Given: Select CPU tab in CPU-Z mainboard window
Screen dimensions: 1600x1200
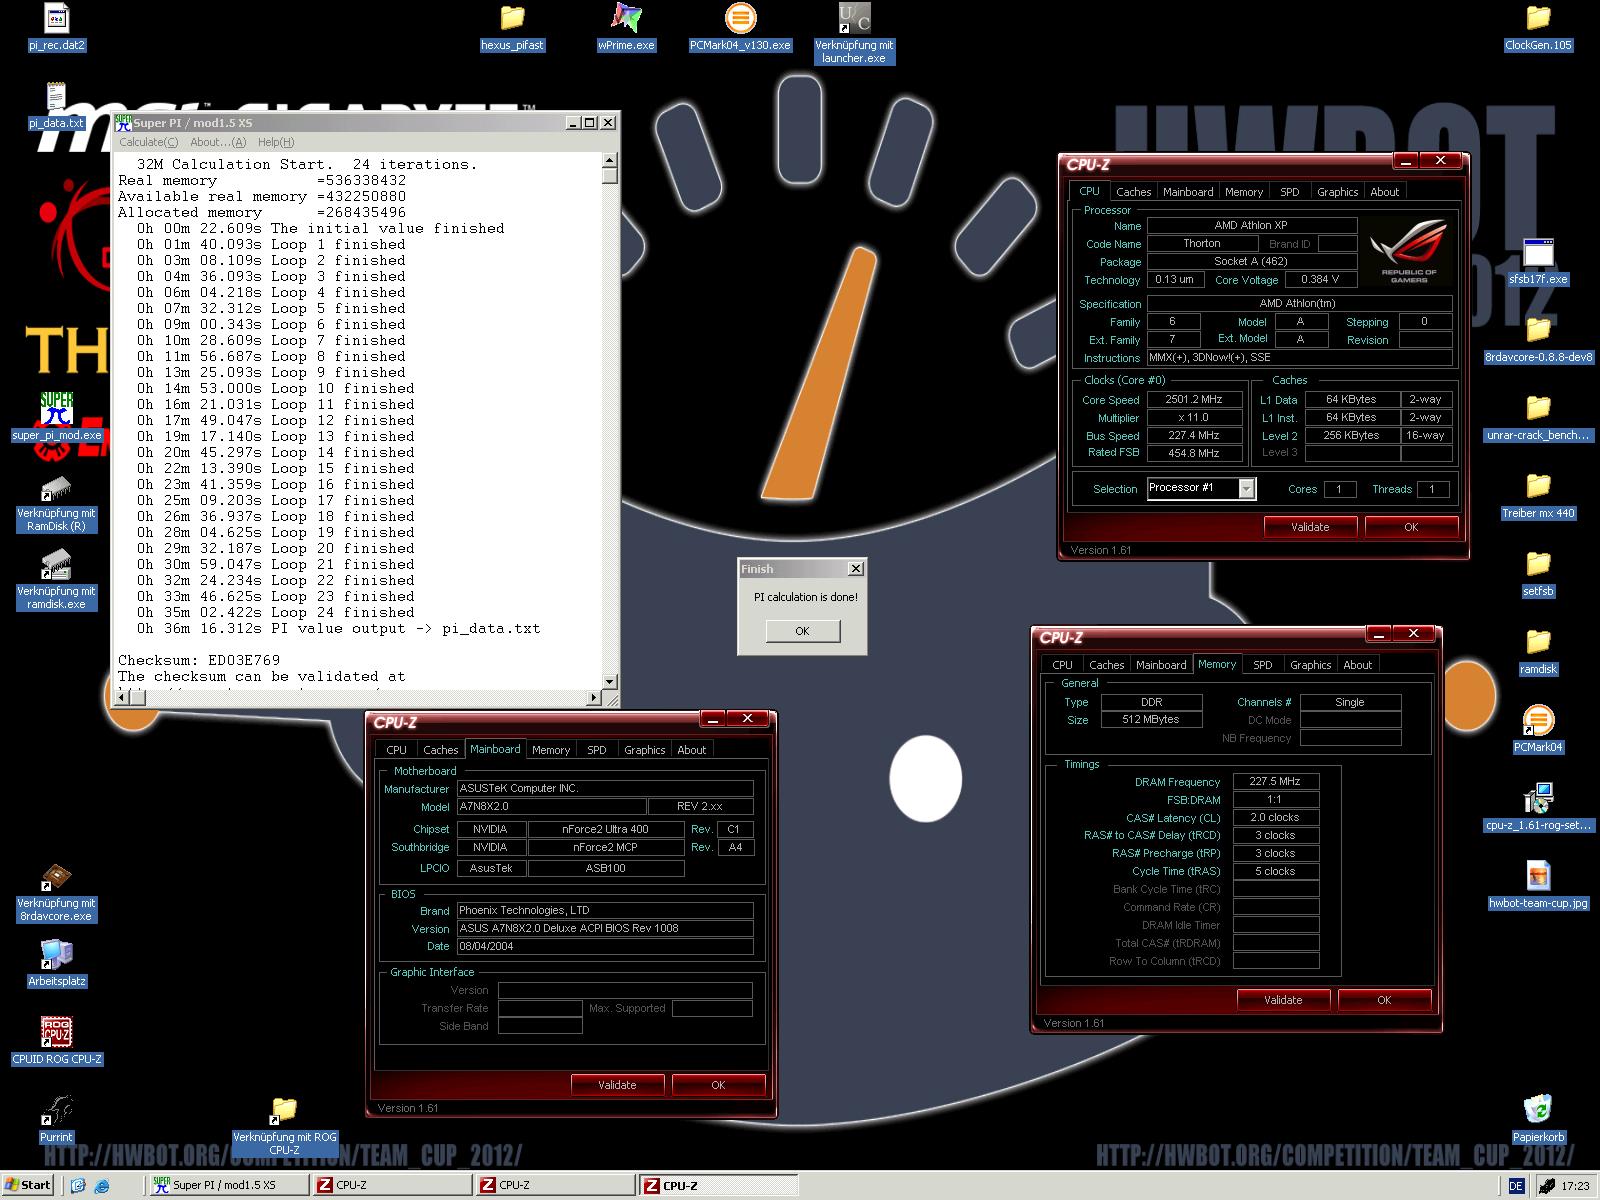Looking at the screenshot, I should [x=397, y=750].
